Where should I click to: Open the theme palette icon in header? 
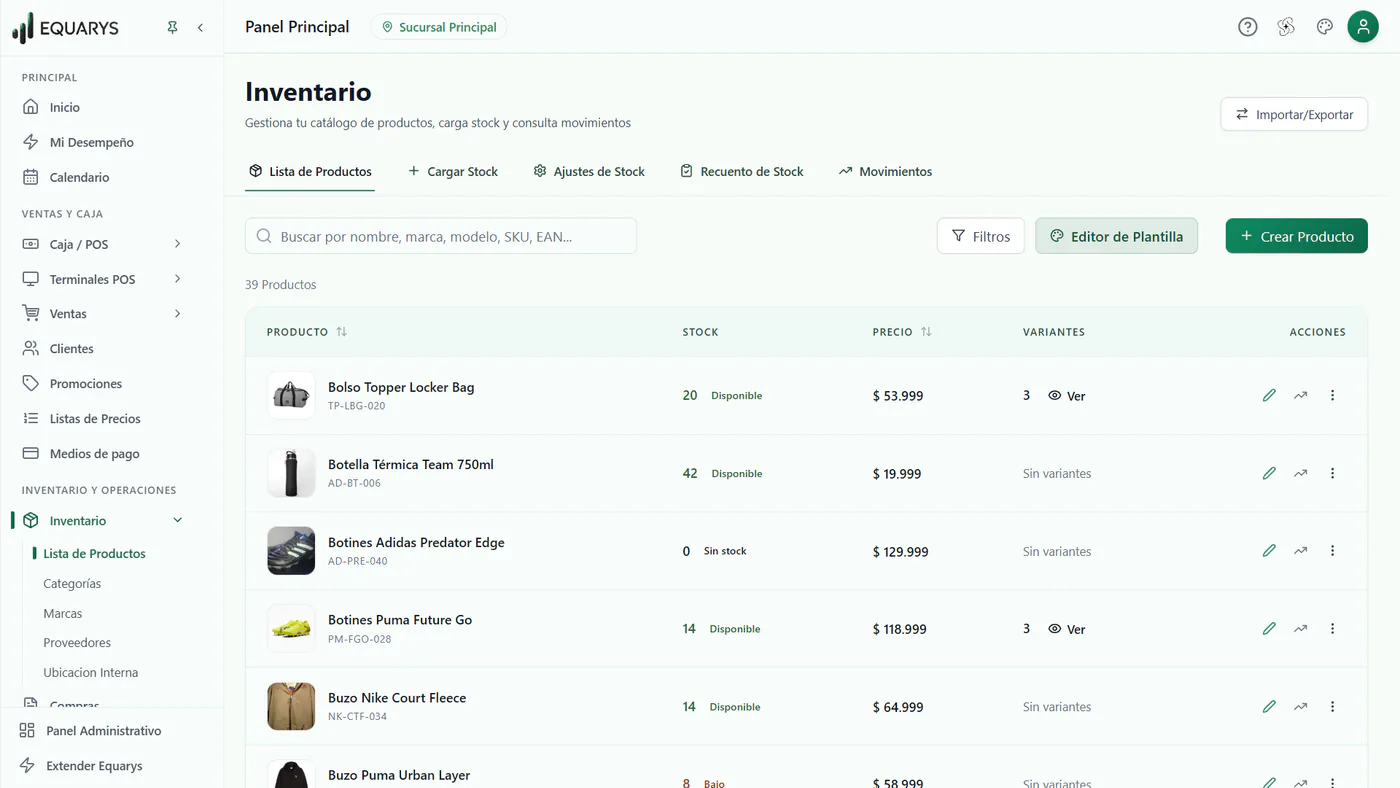pos(1325,27)
